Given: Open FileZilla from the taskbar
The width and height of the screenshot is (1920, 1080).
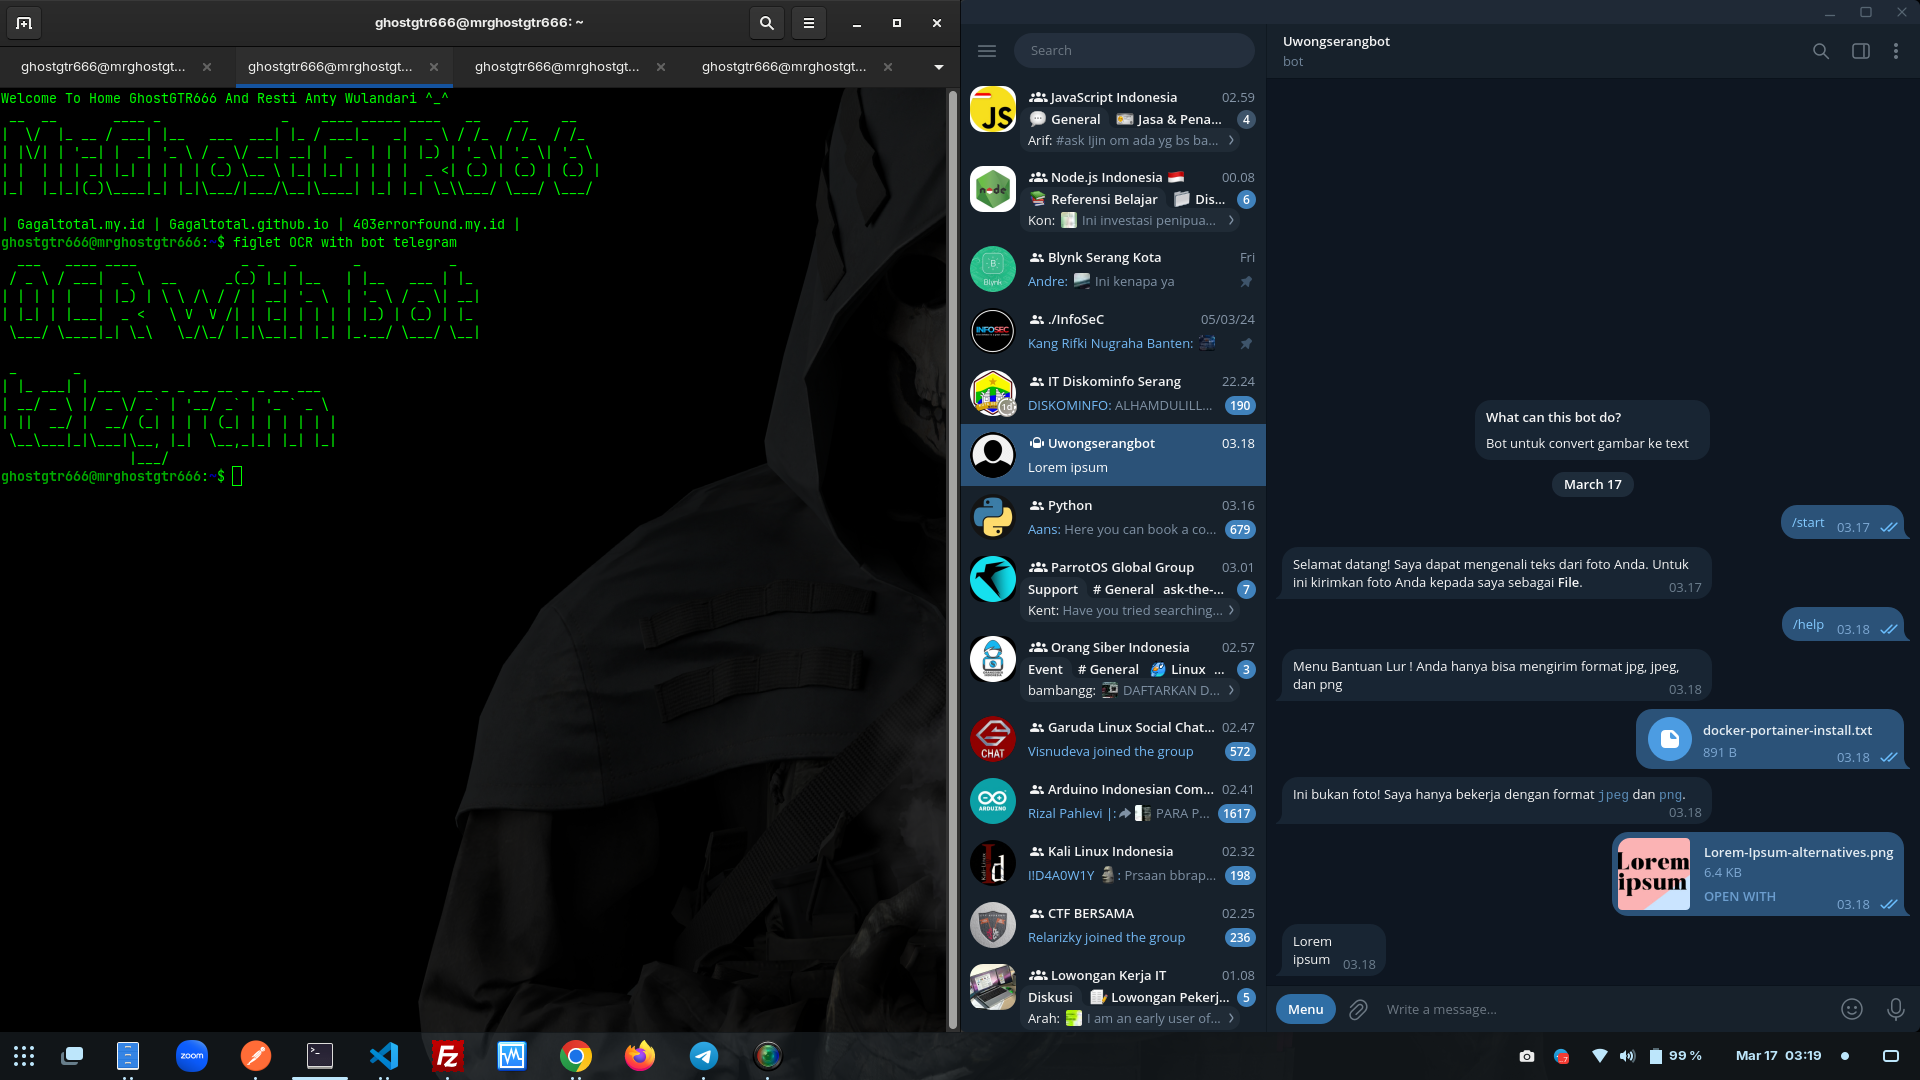Looking at the screenshot, I should coord(447,1056).
